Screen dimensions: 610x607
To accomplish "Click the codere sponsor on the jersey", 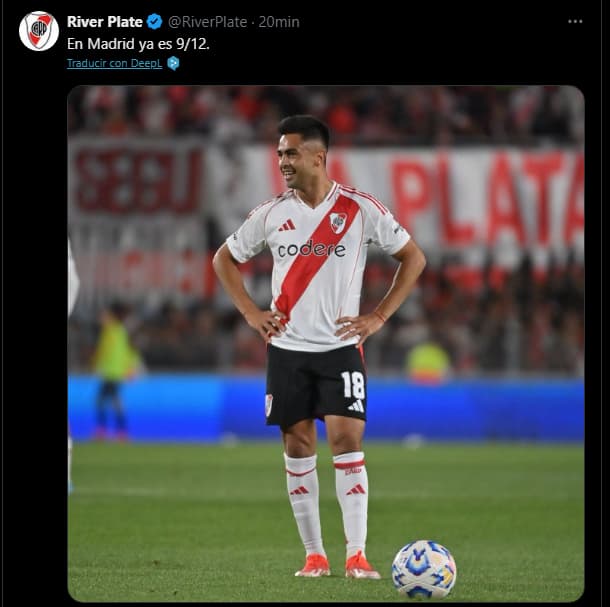I will 312,249.
